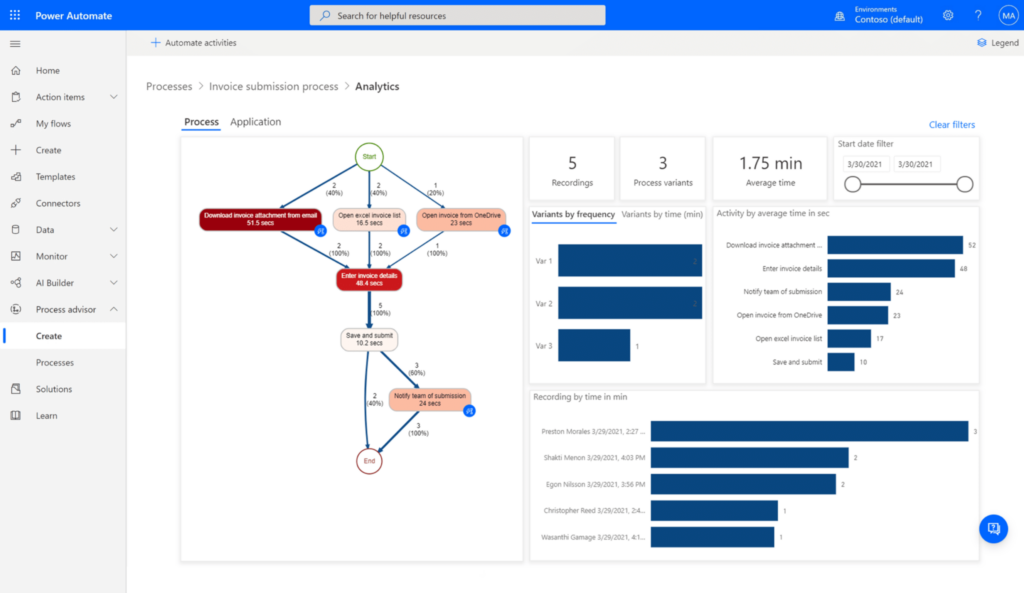Click the second 3/30/2021 date field
The height and width of the screenshot is (593, 1024).
pyautogui.click(x=916, y=164)
